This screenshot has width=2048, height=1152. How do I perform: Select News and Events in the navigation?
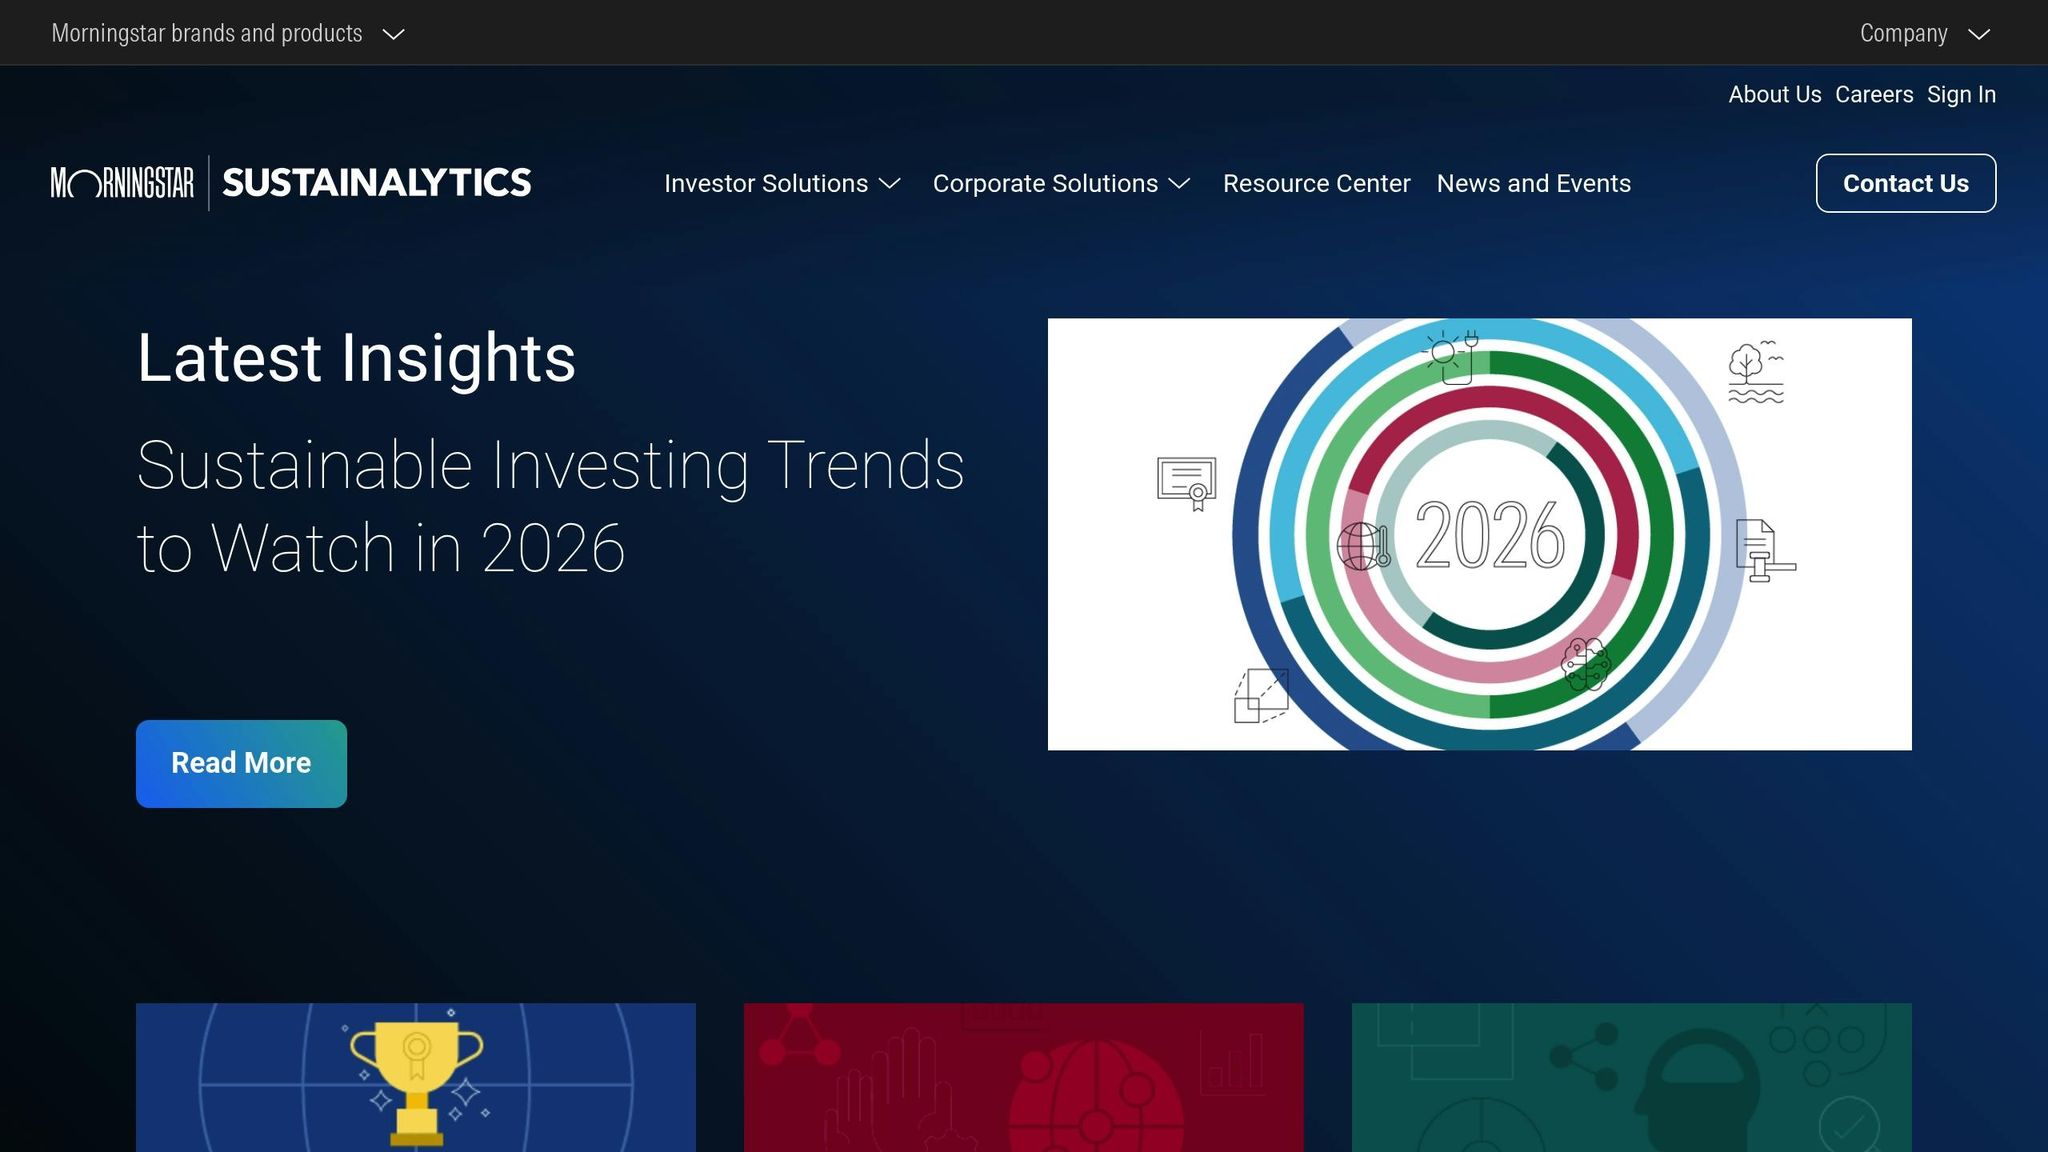(1533, 183)
